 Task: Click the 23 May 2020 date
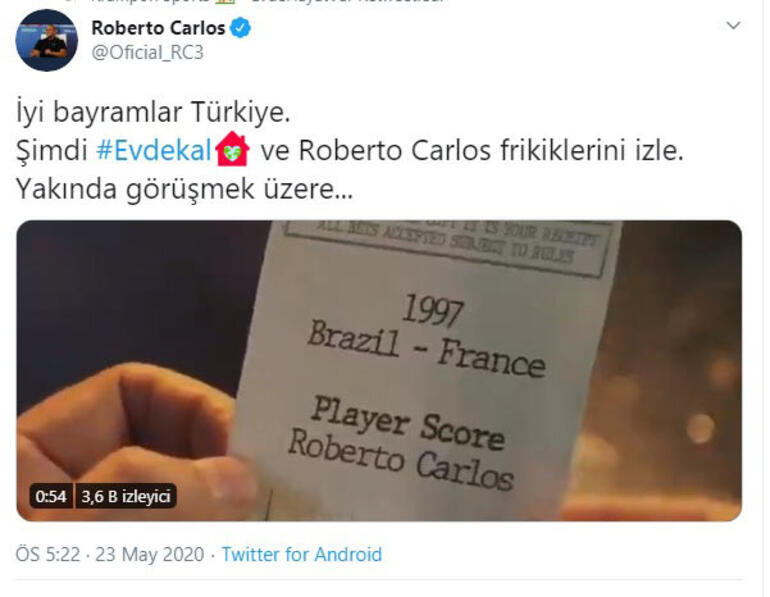[x=149, y=554]
